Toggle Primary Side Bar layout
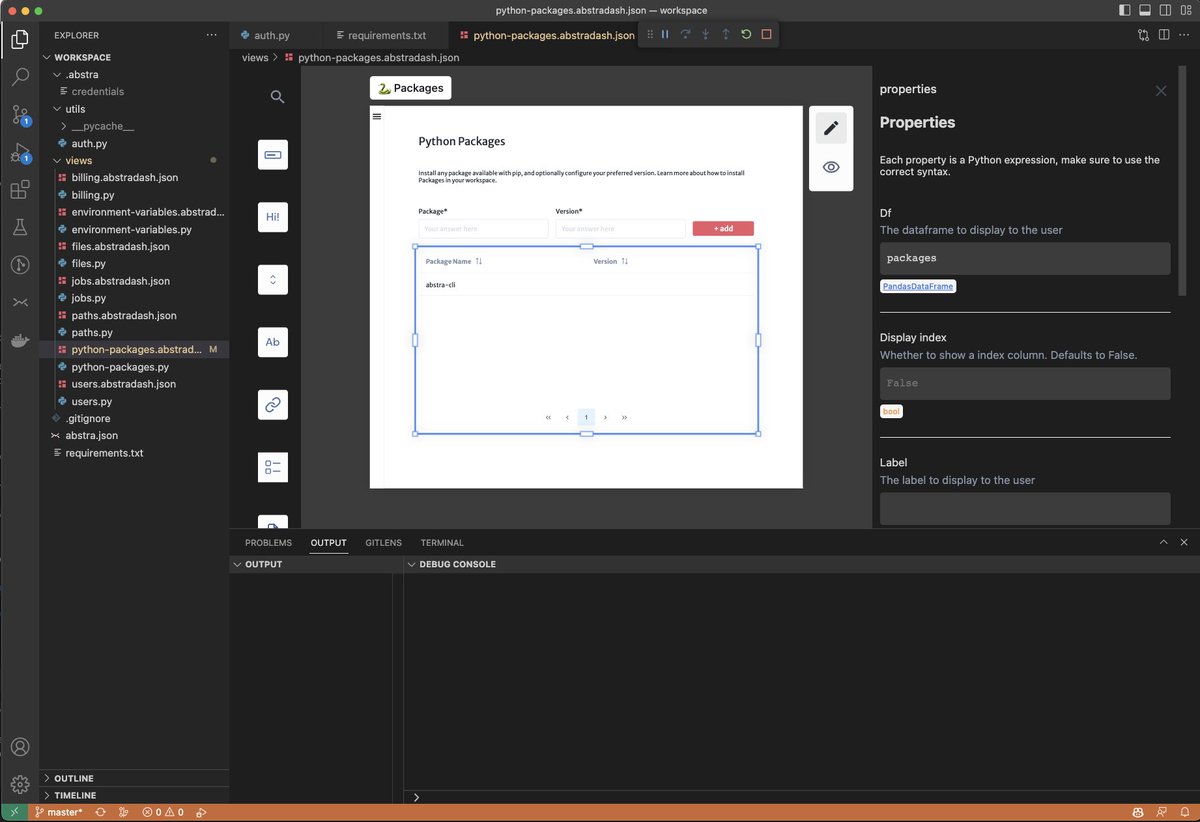The width and height of the screenshot is (1200, 822). [x=1125, y=10]
